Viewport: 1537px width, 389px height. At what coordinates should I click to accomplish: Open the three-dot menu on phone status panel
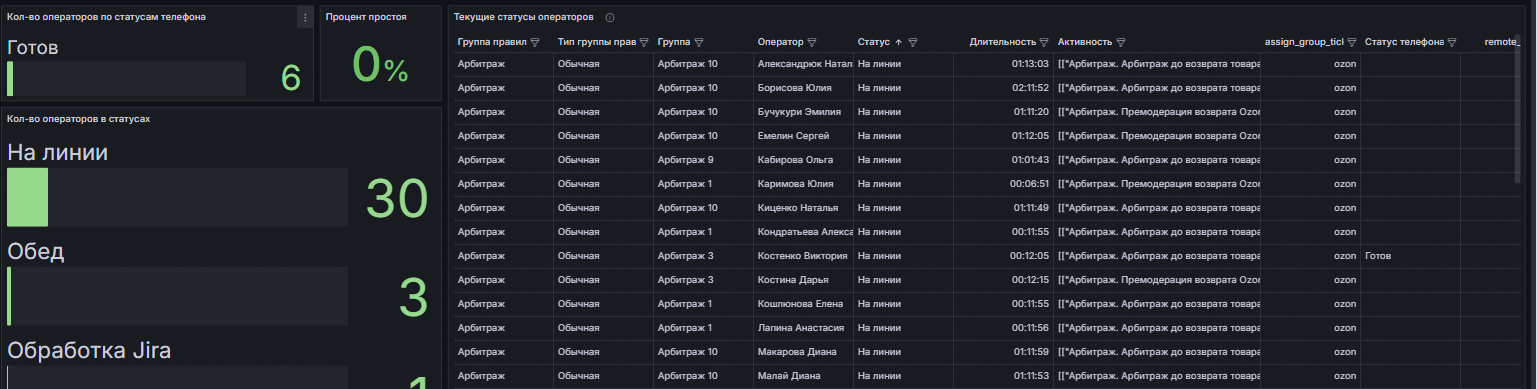(304, 18)
